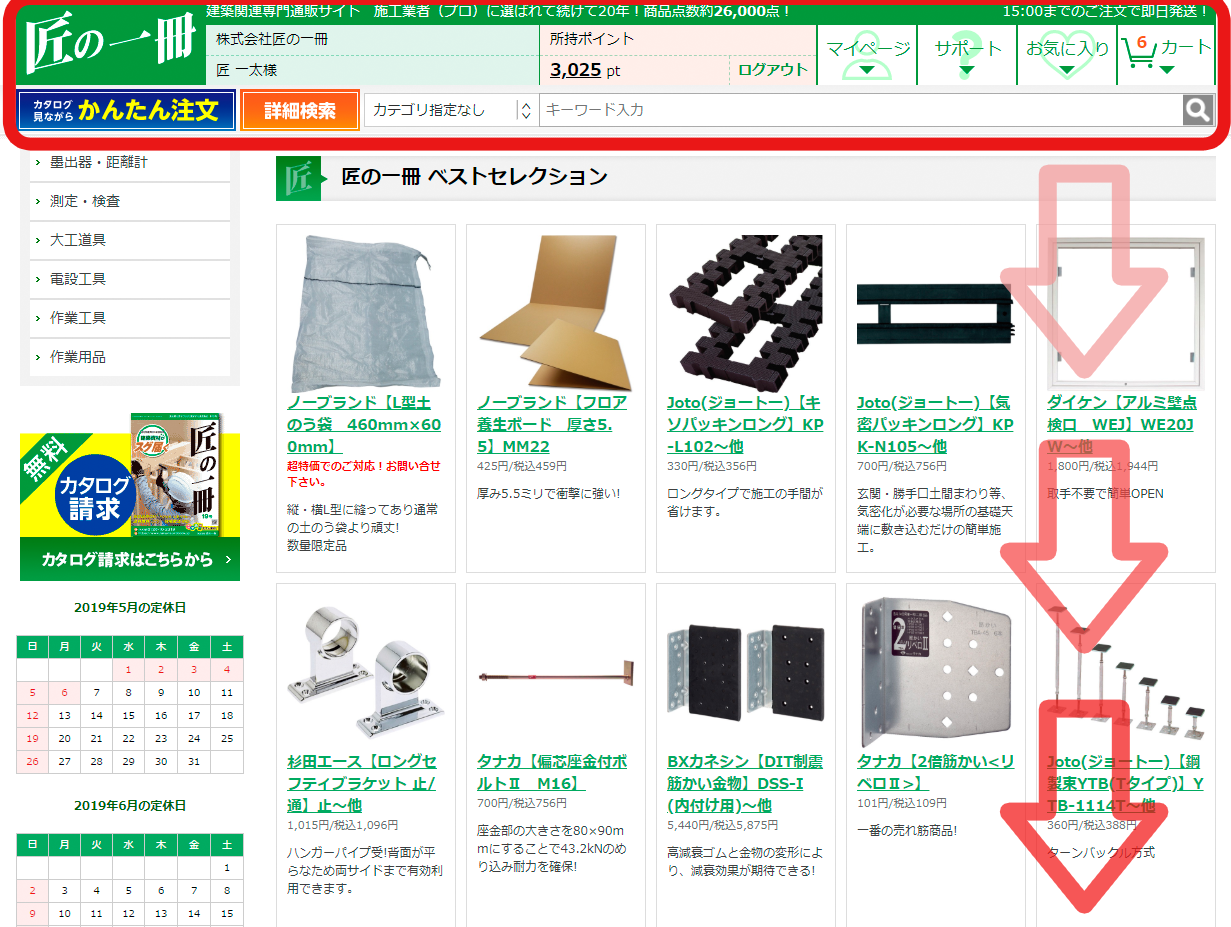Viewport: 1231px width, 927px height.
Task: Open the 杉田エース ロングセフティブラケット link
Action: coord(361,783)
